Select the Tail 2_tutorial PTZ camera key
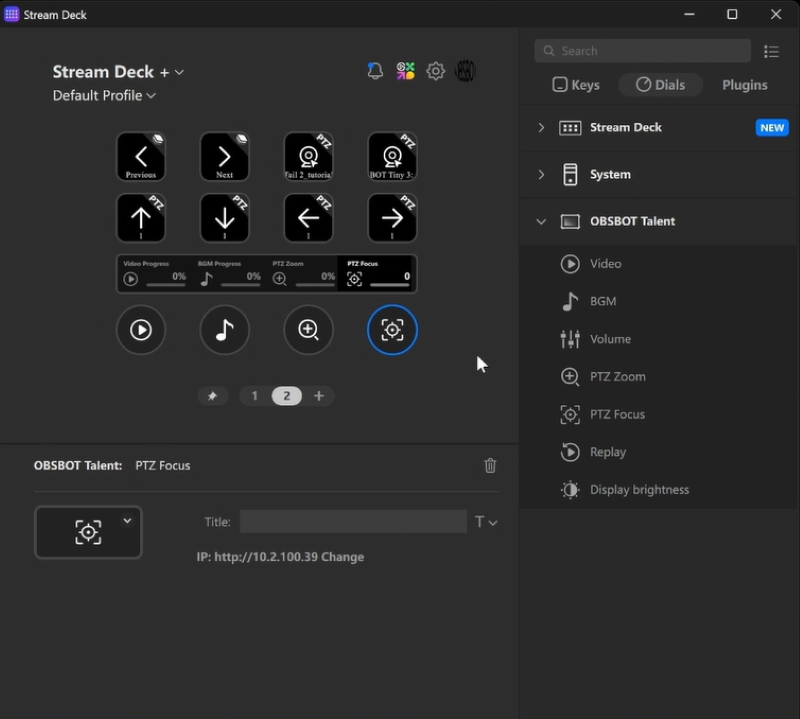Screen dimensions: 800x719 (308, 157)
